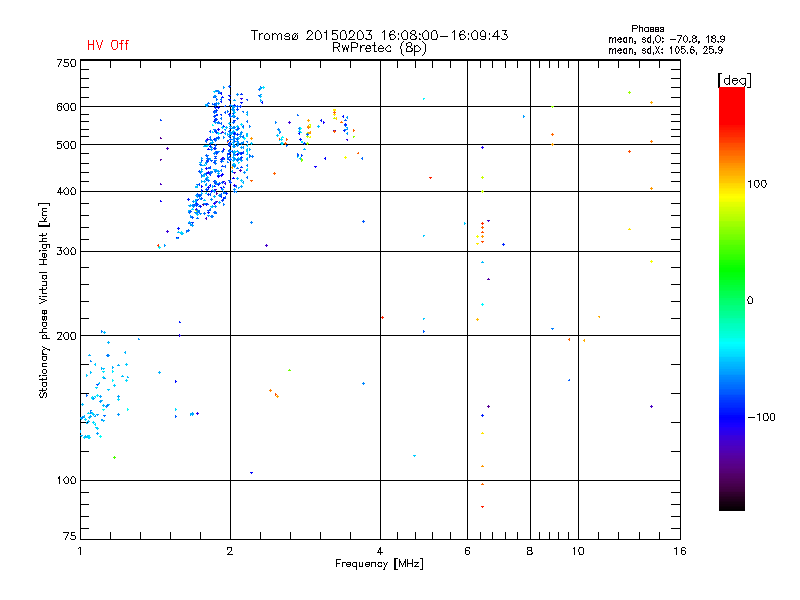Viewport: 800px width, 600px height.
Task: Click the y-axis tick label '300'
Action: pos(66,252)
